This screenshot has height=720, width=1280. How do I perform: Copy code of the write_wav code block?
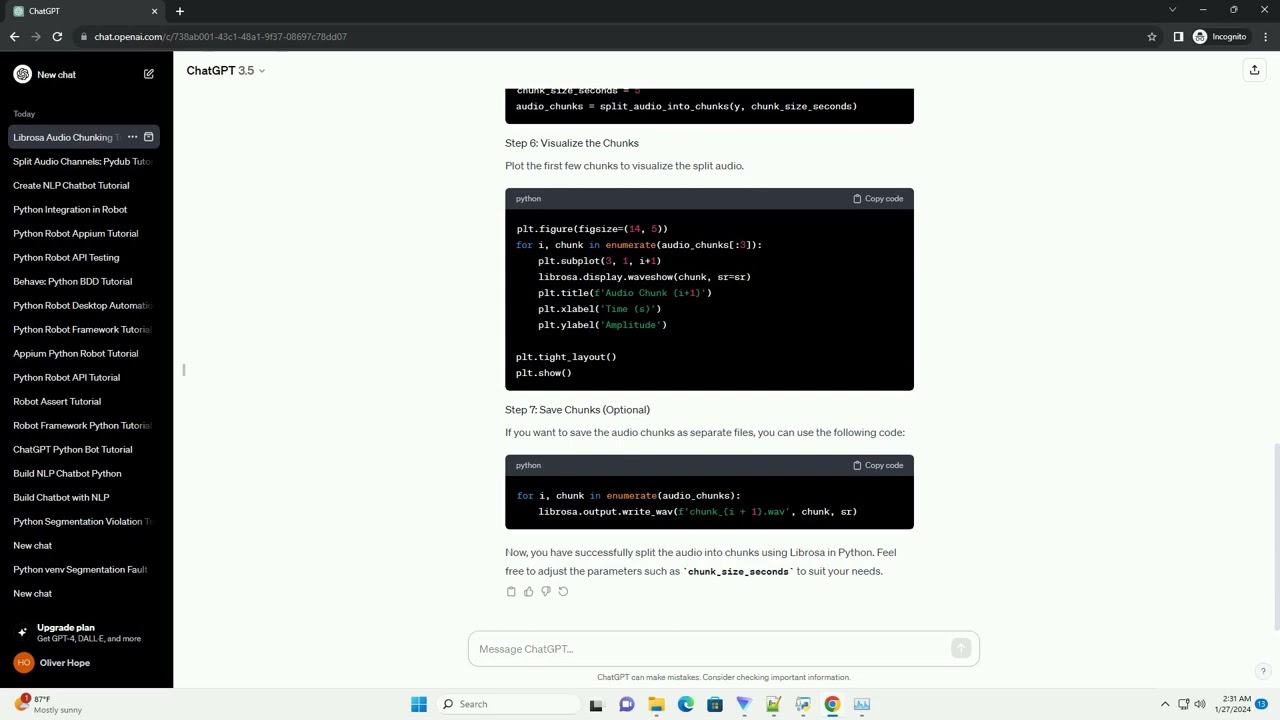click(878, 465)
